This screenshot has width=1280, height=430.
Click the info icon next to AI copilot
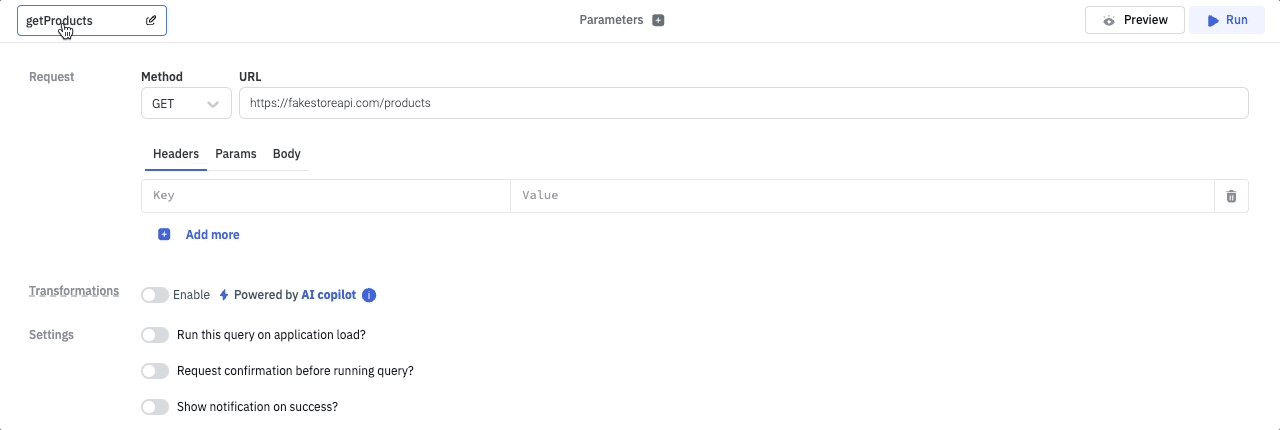pos(369,295)
